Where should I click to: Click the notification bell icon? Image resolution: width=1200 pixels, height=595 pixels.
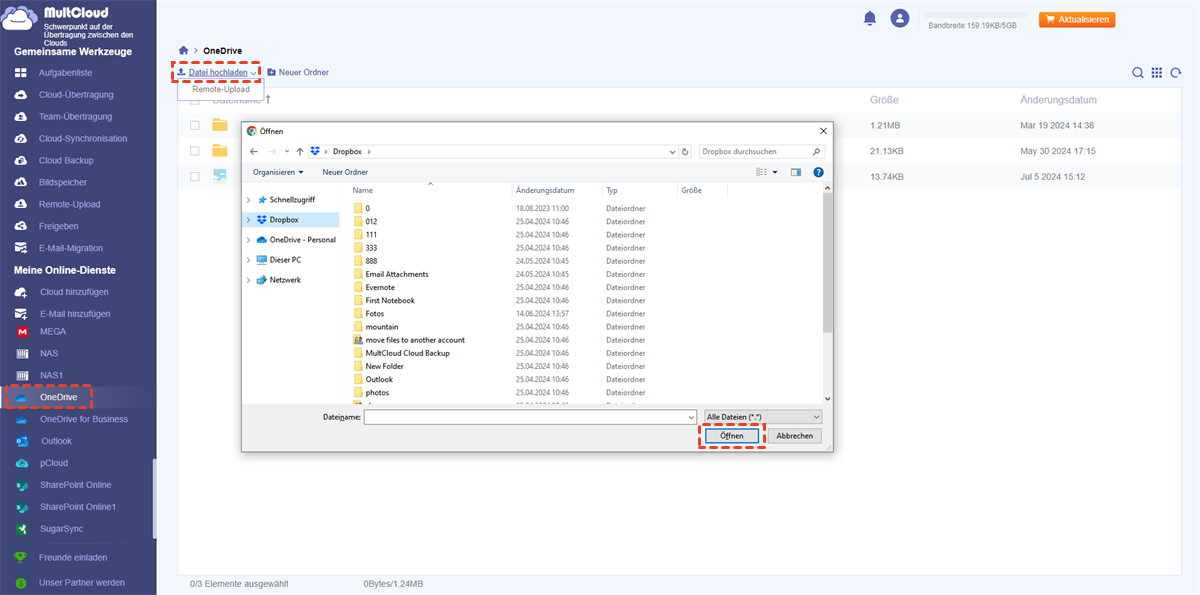870,19
